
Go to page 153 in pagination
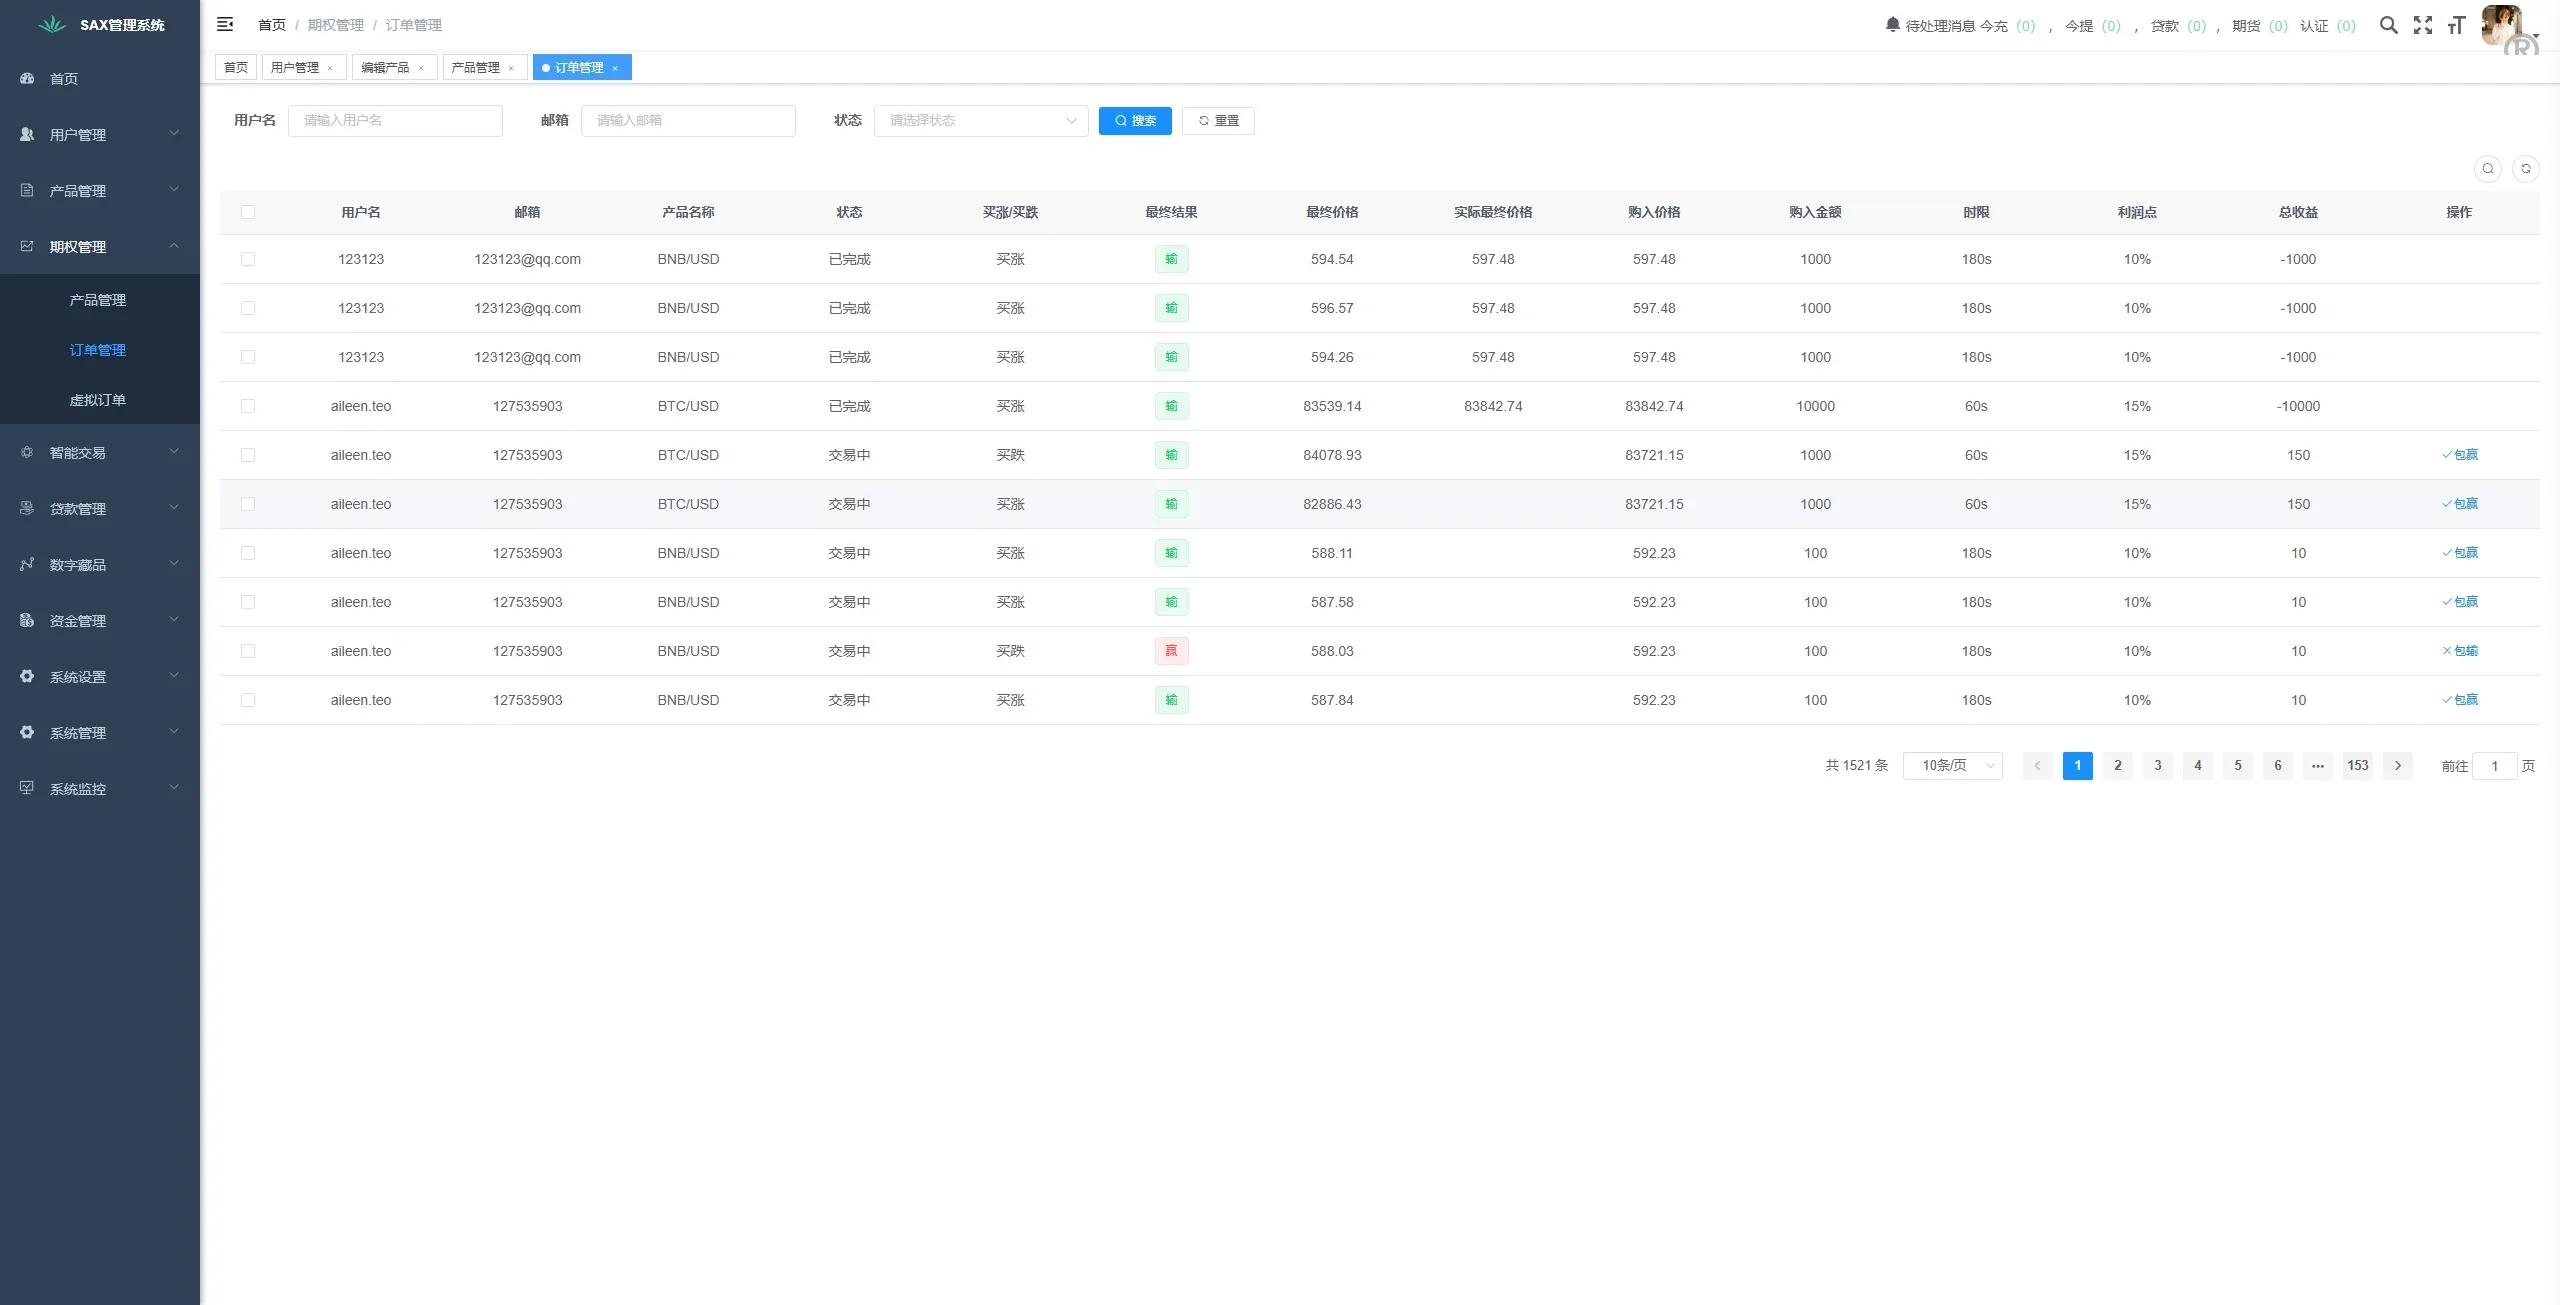pyautogui.click(x=2357, y=765)
